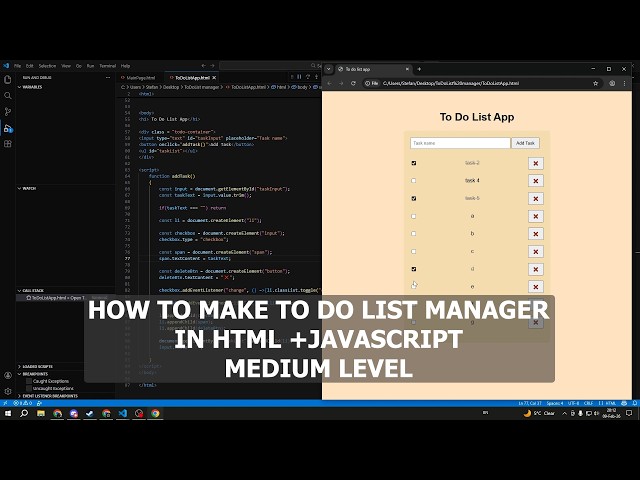Open the Run and Debug view icon

[x=8, y=128]
